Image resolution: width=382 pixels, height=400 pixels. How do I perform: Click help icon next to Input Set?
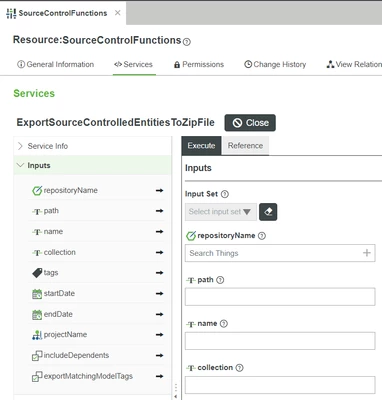[x=225, y=194]
